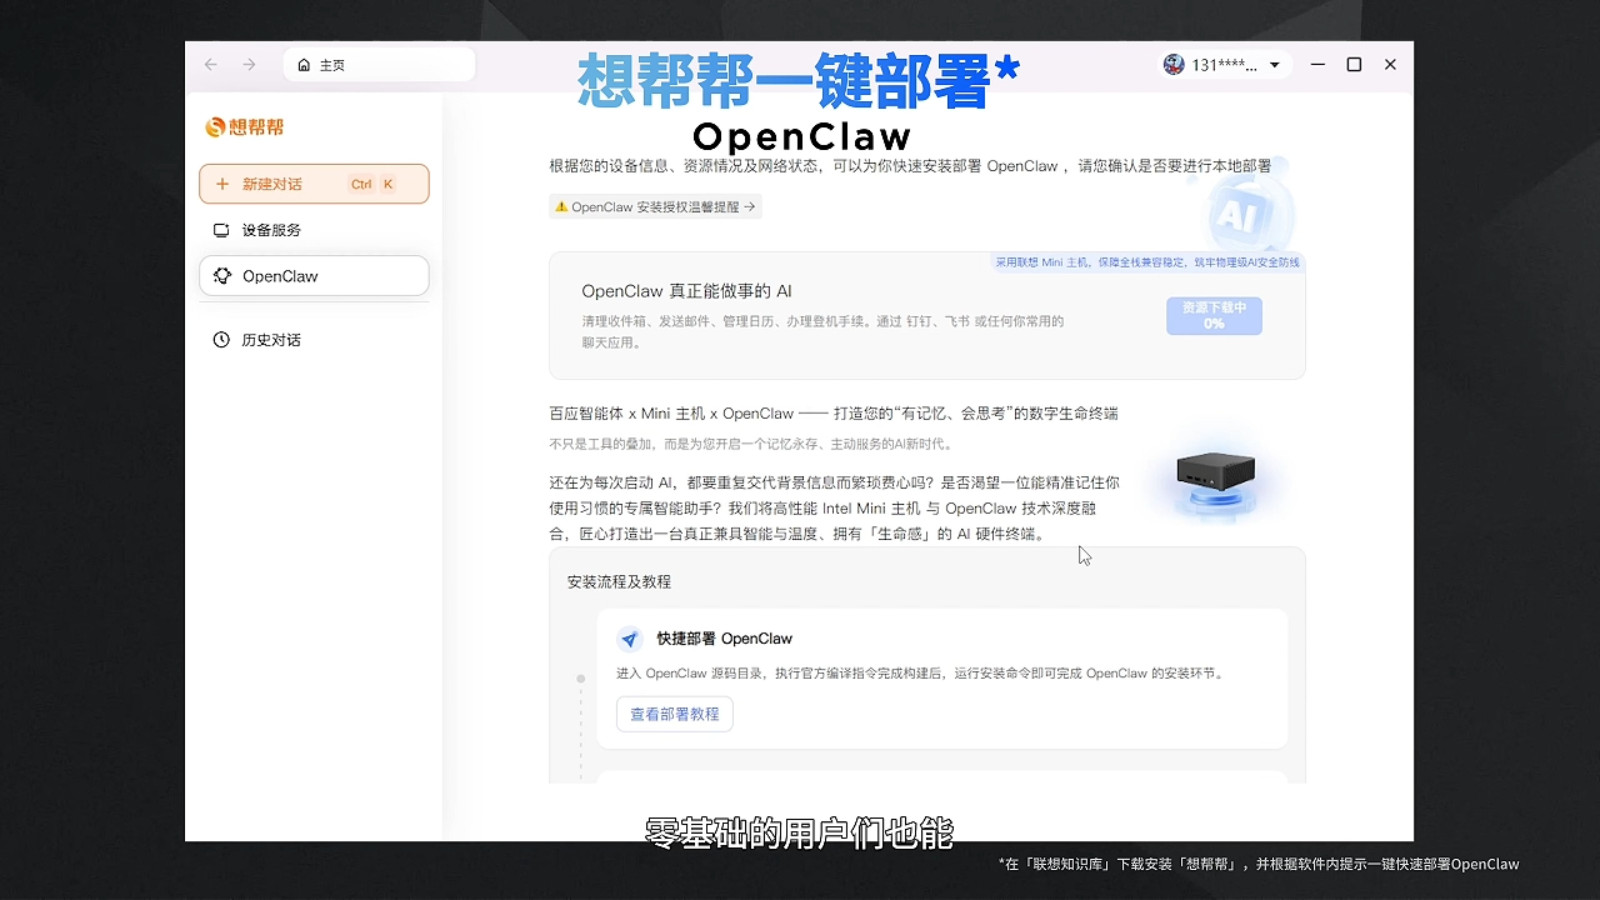Click the warning triangle icon

[x=561, y=207]
